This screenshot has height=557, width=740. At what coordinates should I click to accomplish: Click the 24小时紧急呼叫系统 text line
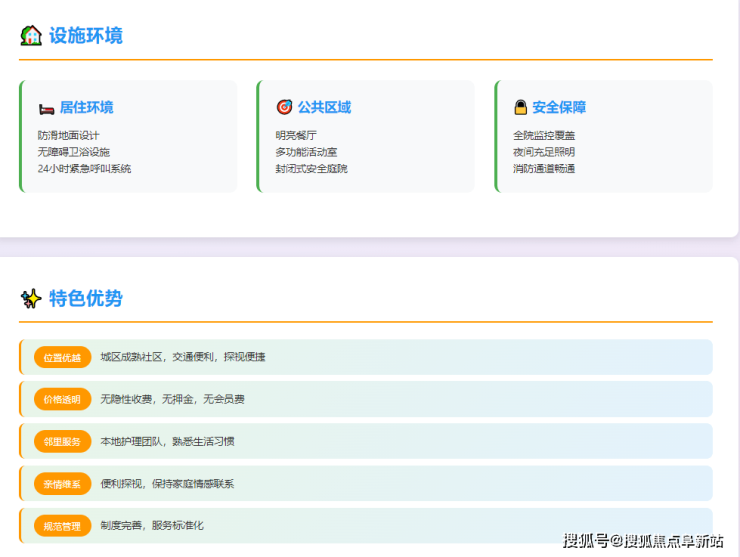(84, 169)
